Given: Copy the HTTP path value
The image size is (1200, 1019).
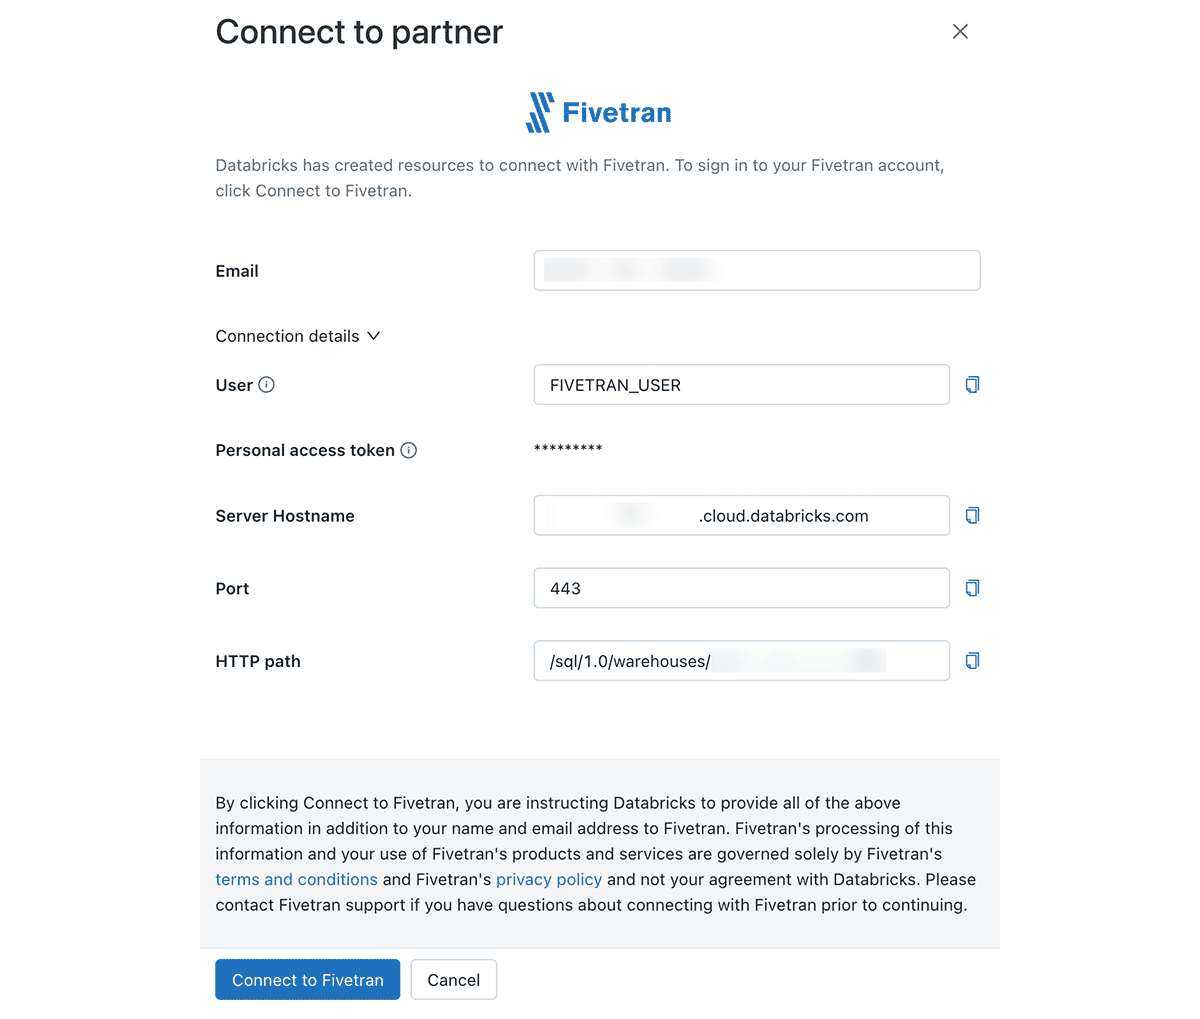Looking at the screenshot, I should pyautogui.click(x=972, y=661).
